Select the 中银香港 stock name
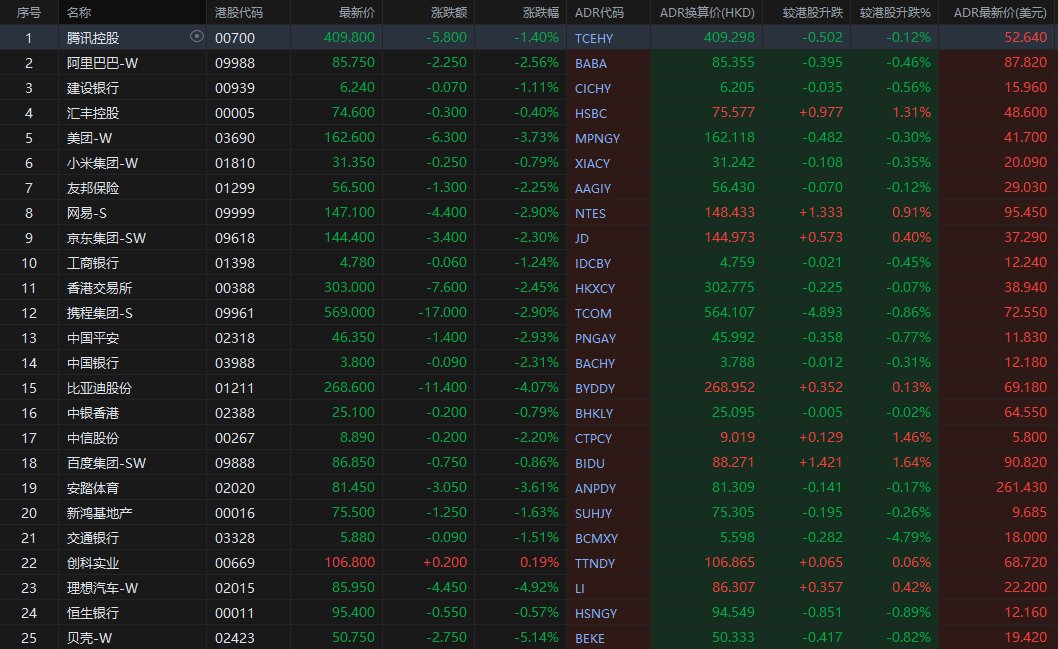Viewport: 1058px width, 649px height. [92, 412]
